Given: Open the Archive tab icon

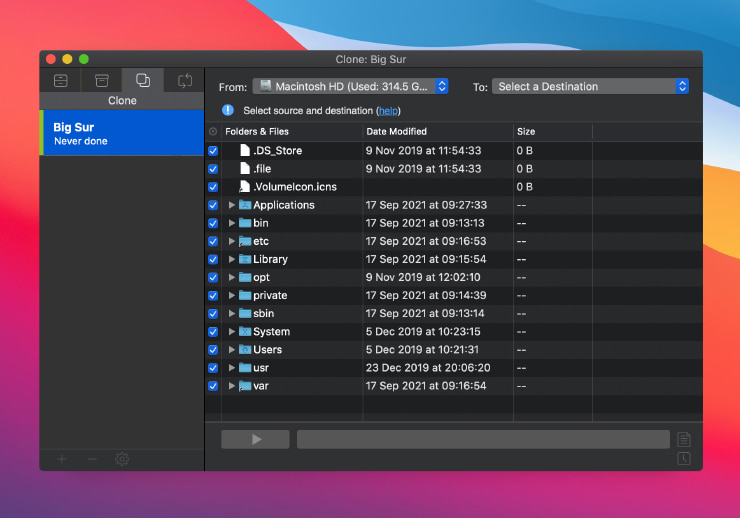Looking at the screenshot, I should click(x=101, y=81).
